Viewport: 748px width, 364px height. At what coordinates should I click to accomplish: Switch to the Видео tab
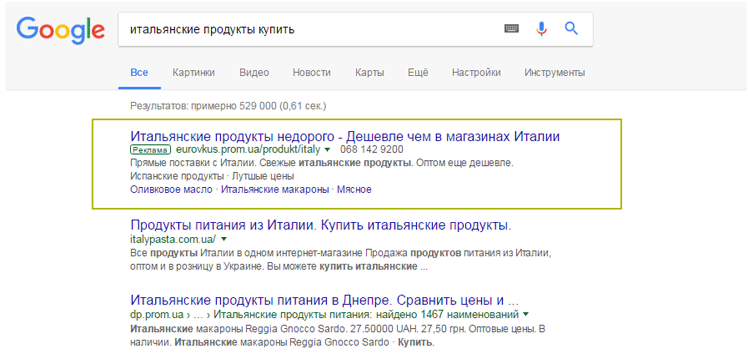coord(254,73)
